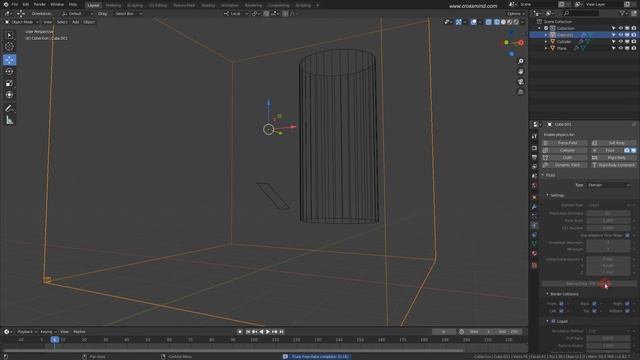
Task: Play animation forward in timeline
Action: (x=268, y=332)
